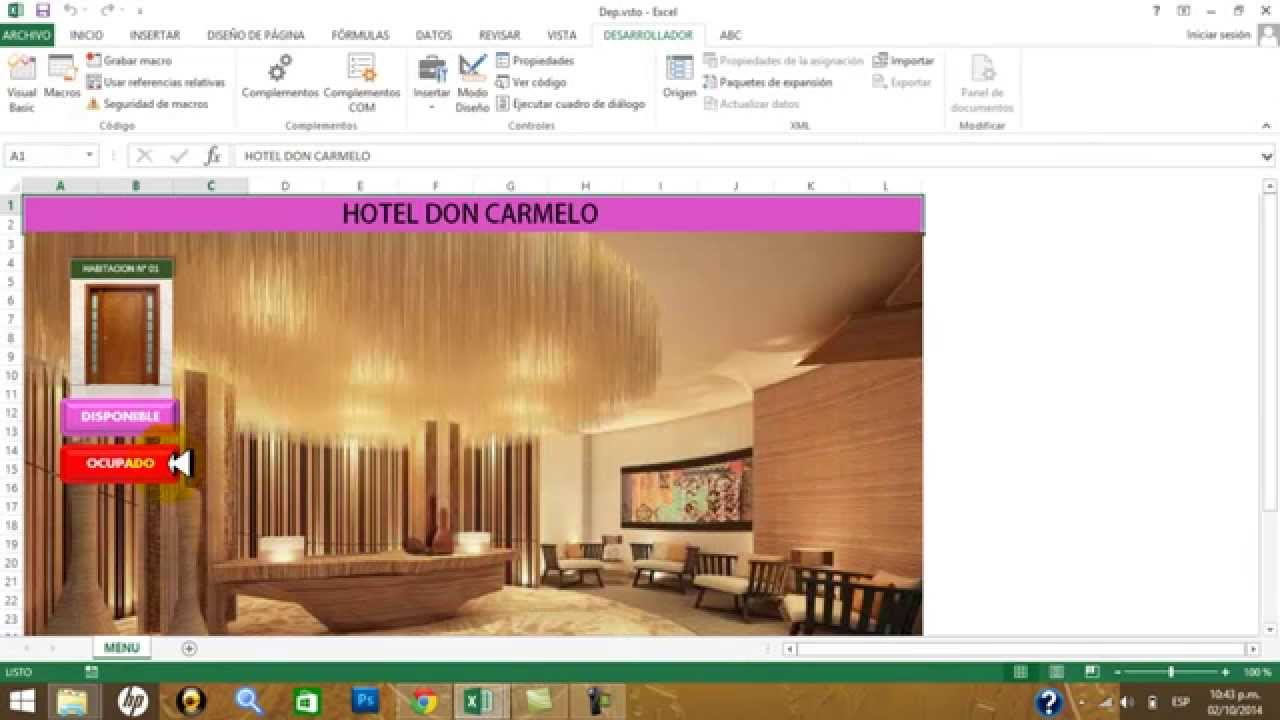Click Iniciar sesión link
The height and width of the screenshot is (720, 1280).
click(1218, 35)
